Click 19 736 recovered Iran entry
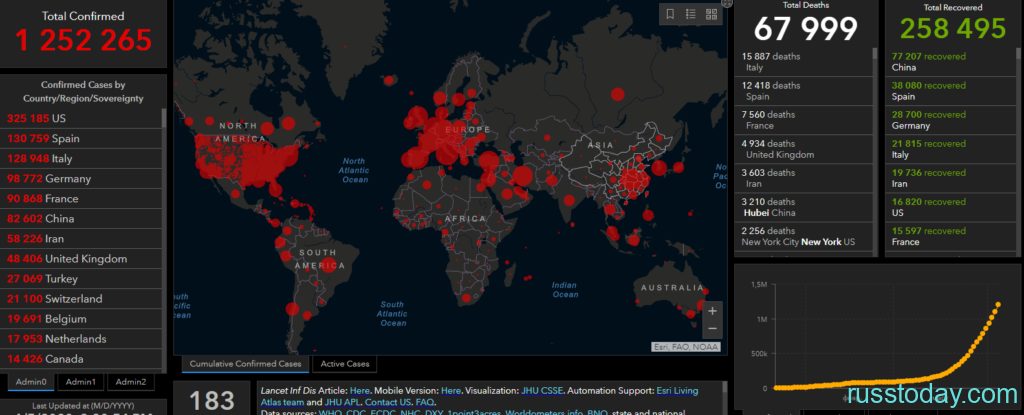1024x415 pixels. (x=950, y=178)
